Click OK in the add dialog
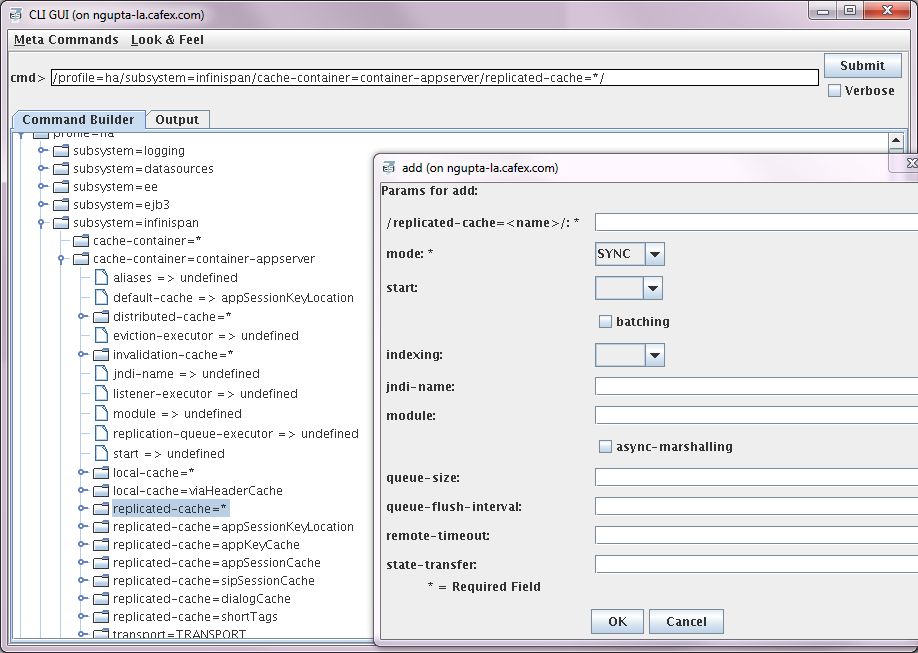Image resolution: width=918 pixels, height=653 pixels. pyautogui.click(x=617, y=621)
